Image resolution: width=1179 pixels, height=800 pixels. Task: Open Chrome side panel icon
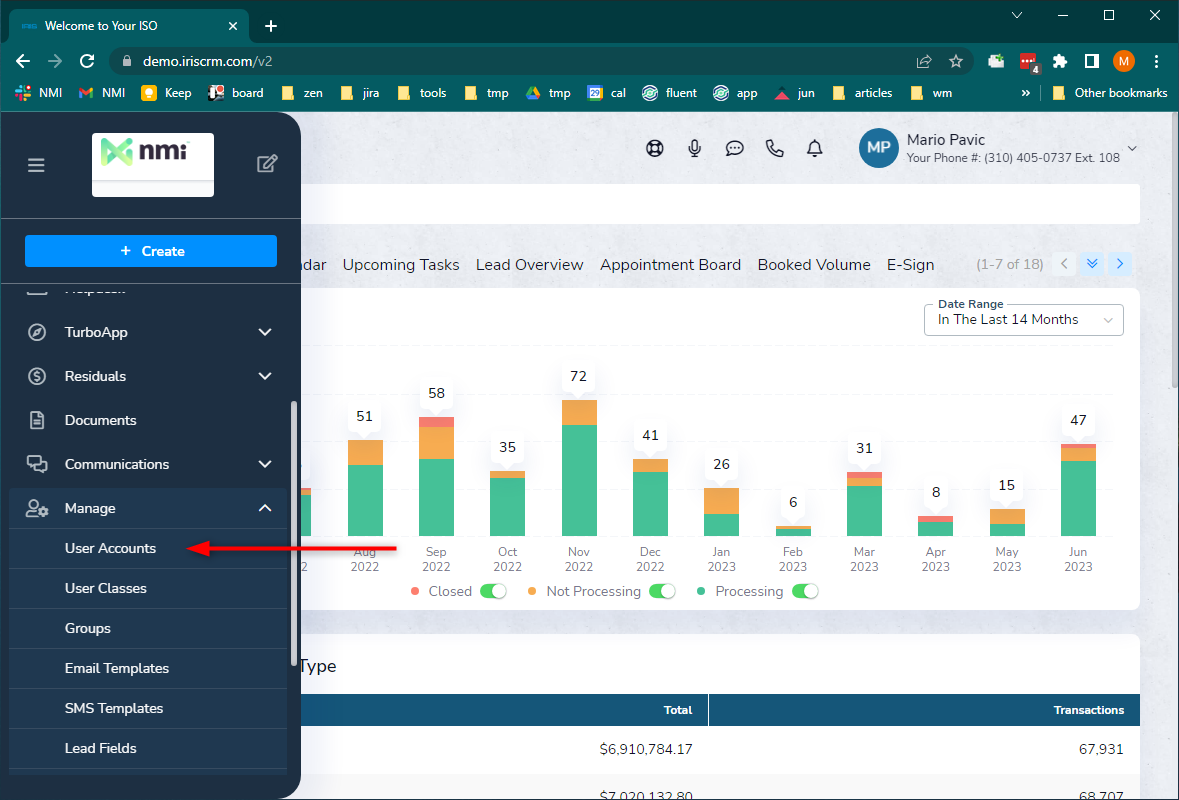1092,61
